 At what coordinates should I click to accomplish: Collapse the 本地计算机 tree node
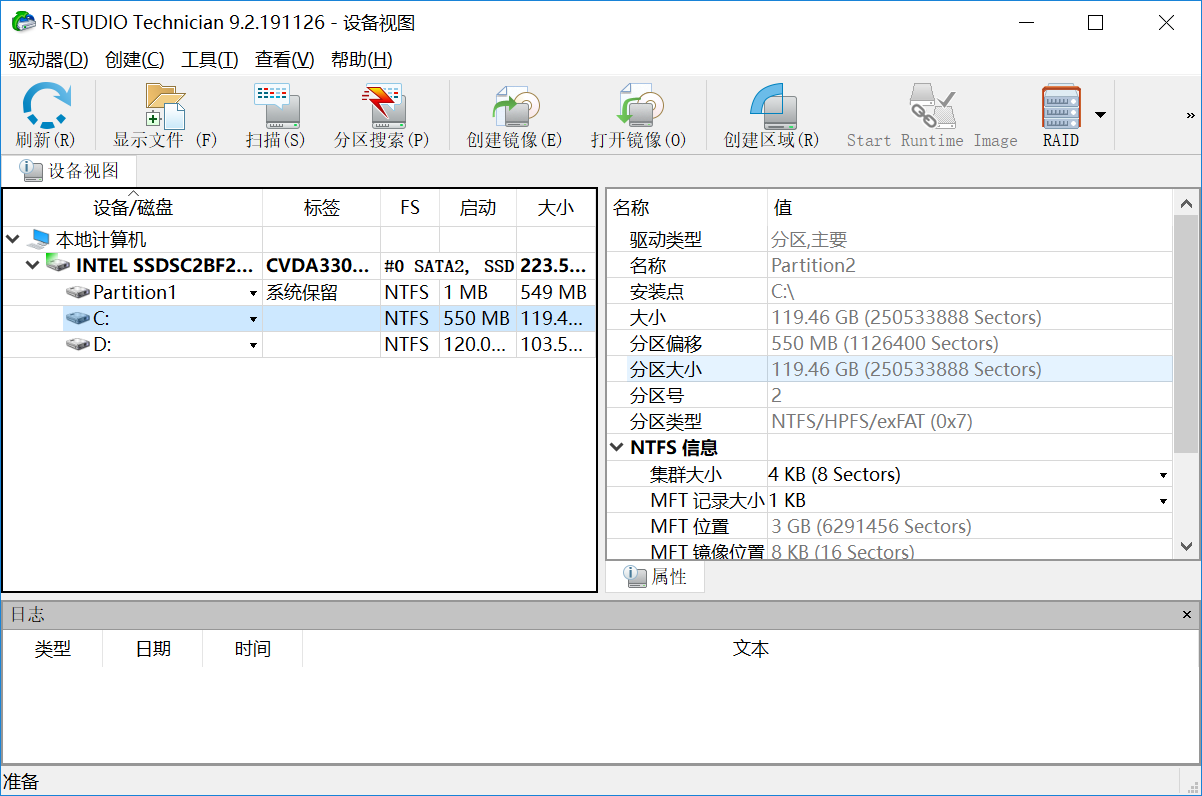point(12,240)
